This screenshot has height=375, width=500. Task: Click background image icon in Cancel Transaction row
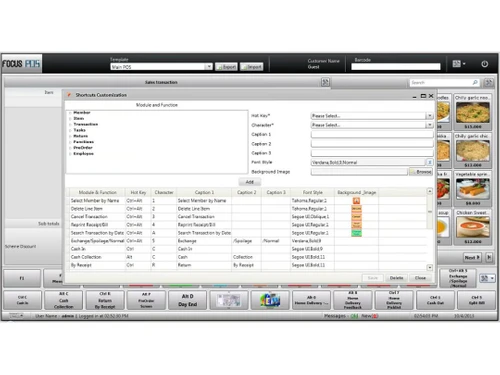tap(356, 217)
